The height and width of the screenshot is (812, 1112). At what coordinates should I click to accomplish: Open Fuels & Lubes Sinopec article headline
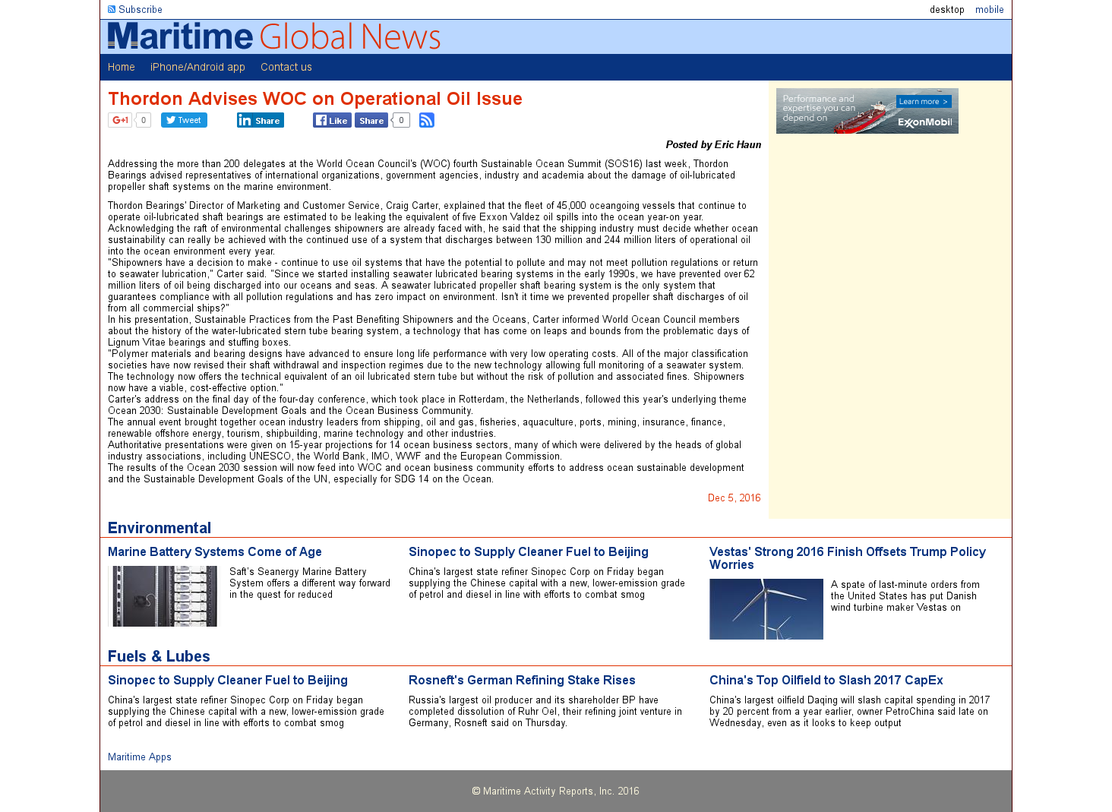(x=228, y=680)
